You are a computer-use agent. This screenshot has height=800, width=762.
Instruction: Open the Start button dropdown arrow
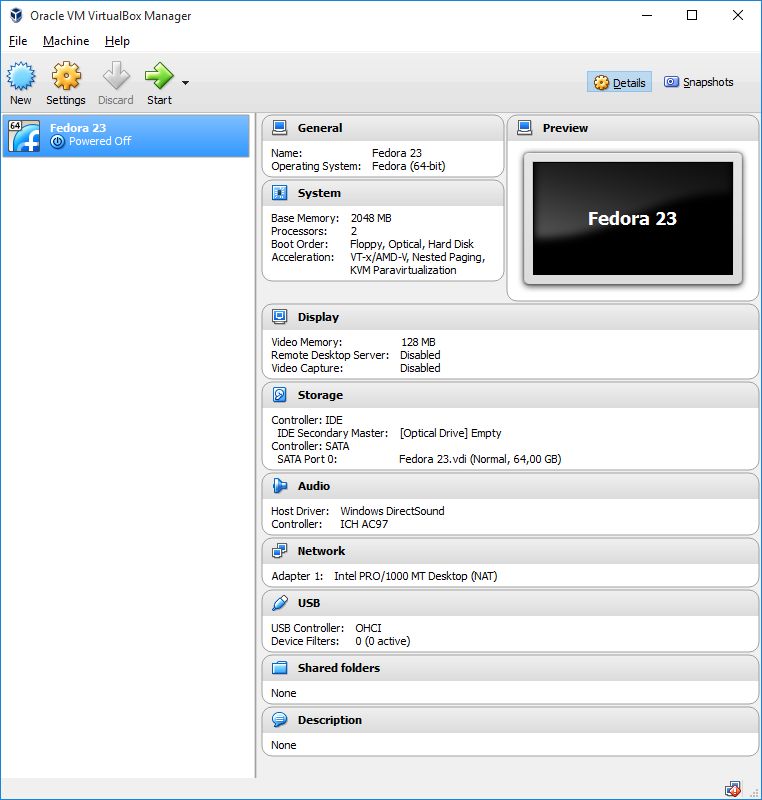185,83
